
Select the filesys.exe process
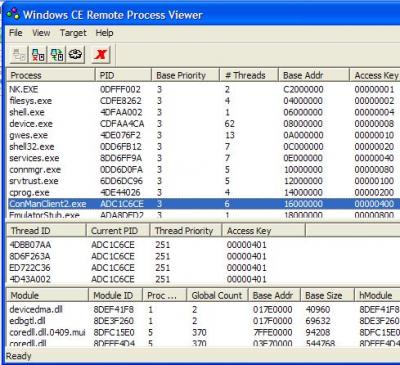[203, 101]
